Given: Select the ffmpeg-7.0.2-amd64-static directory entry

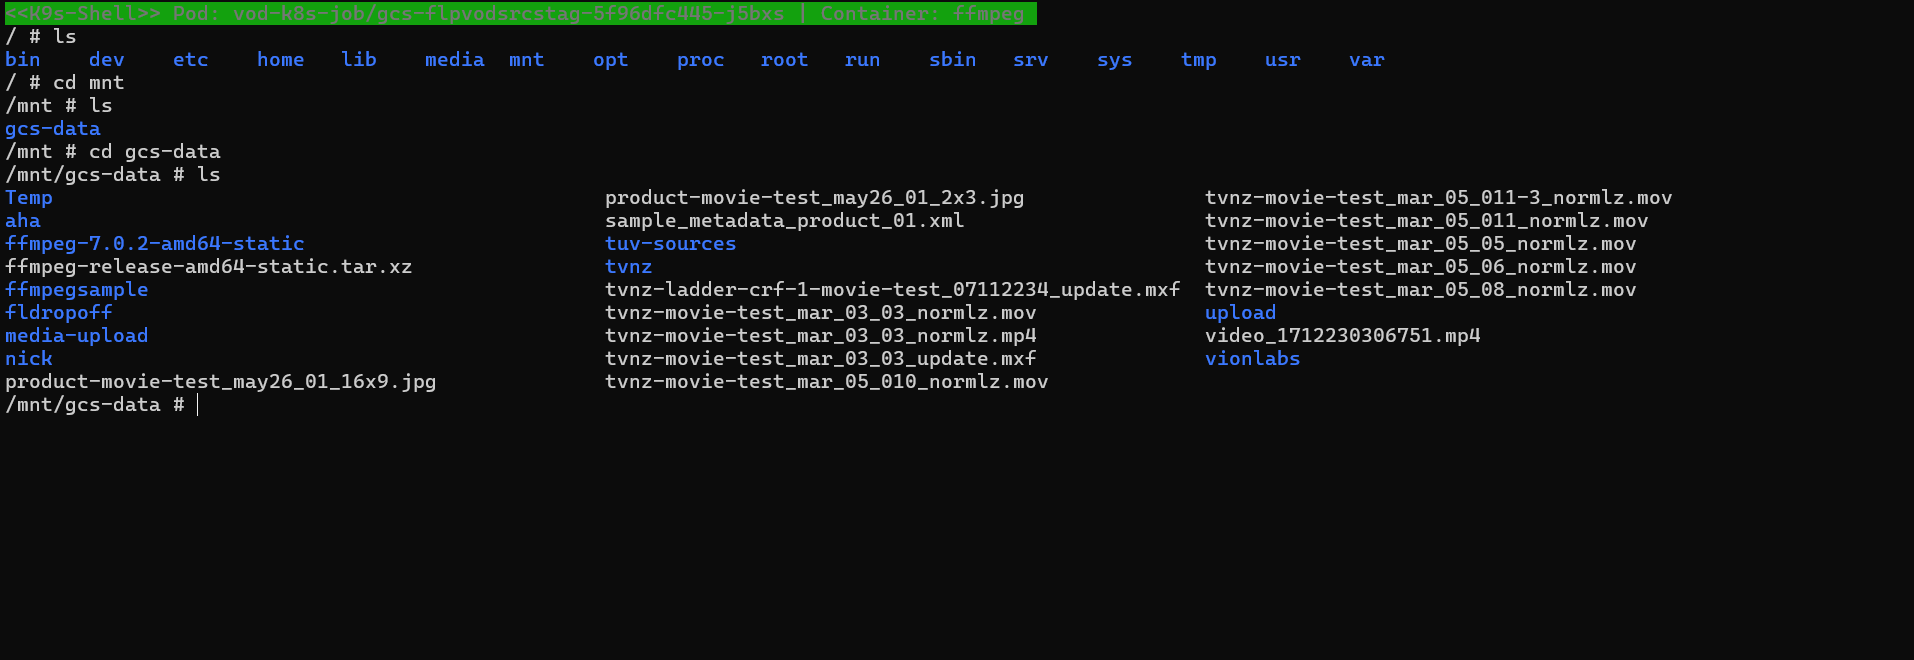Looking at the screenshot, I should click(155, 244).
